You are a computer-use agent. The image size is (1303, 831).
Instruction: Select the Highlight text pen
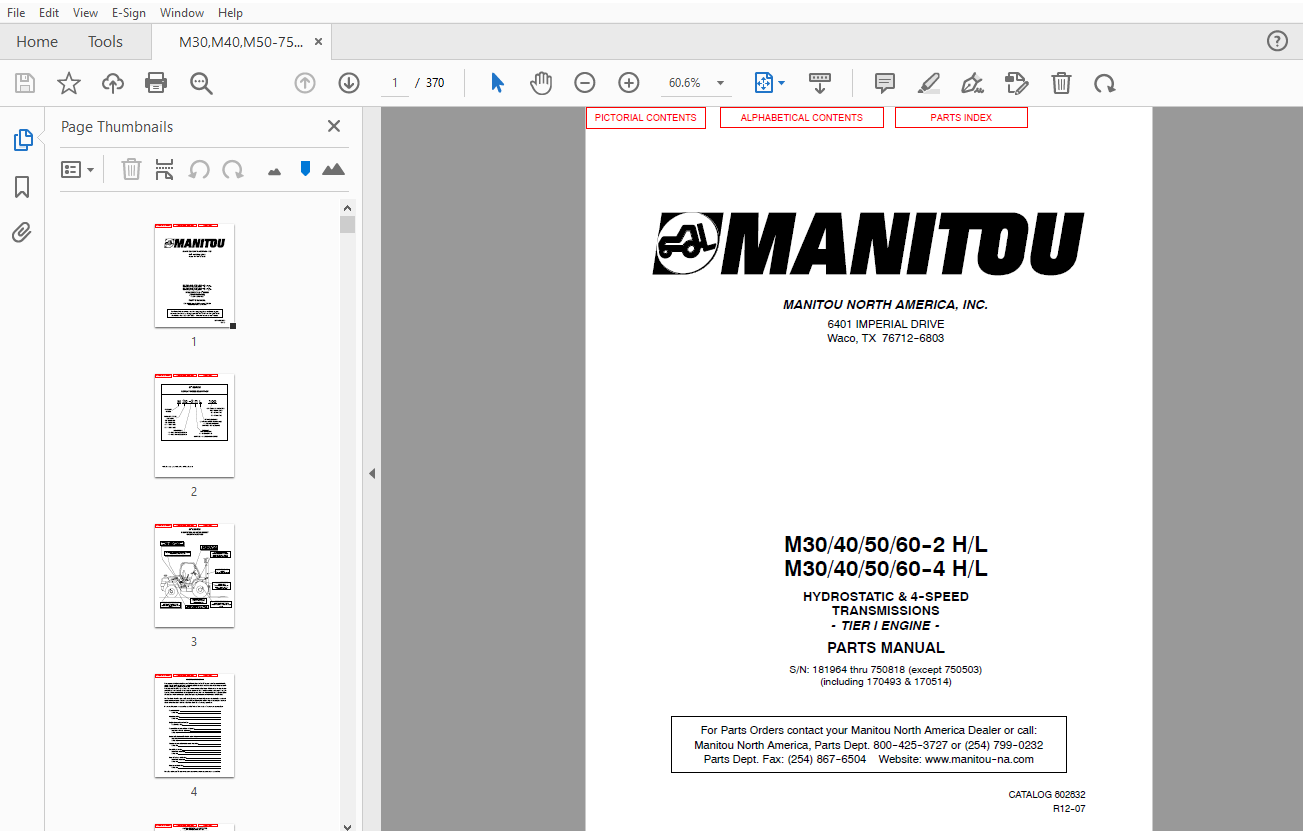(929, 83)
